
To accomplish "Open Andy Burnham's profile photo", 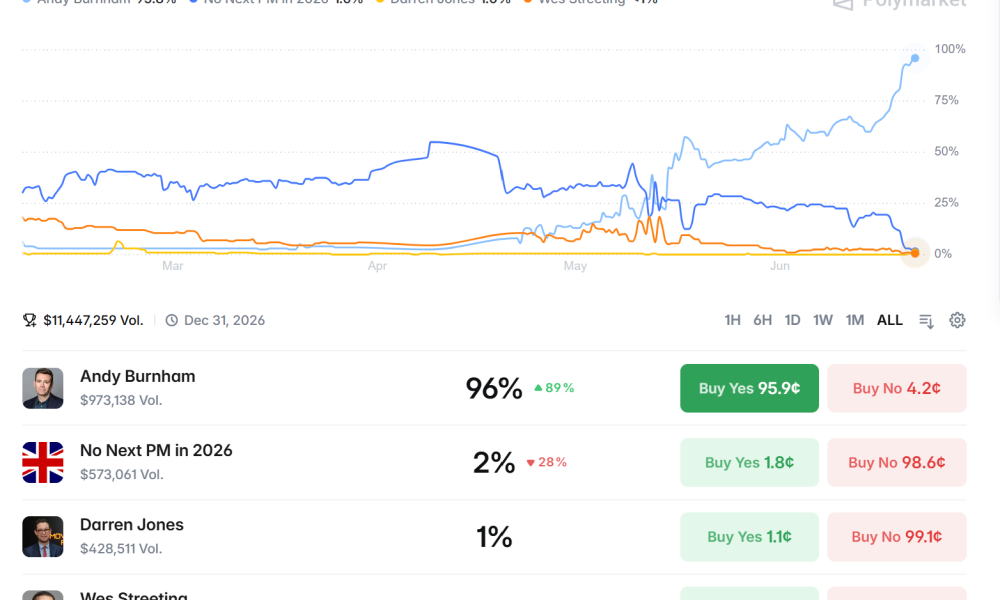I will pos(43,388).
